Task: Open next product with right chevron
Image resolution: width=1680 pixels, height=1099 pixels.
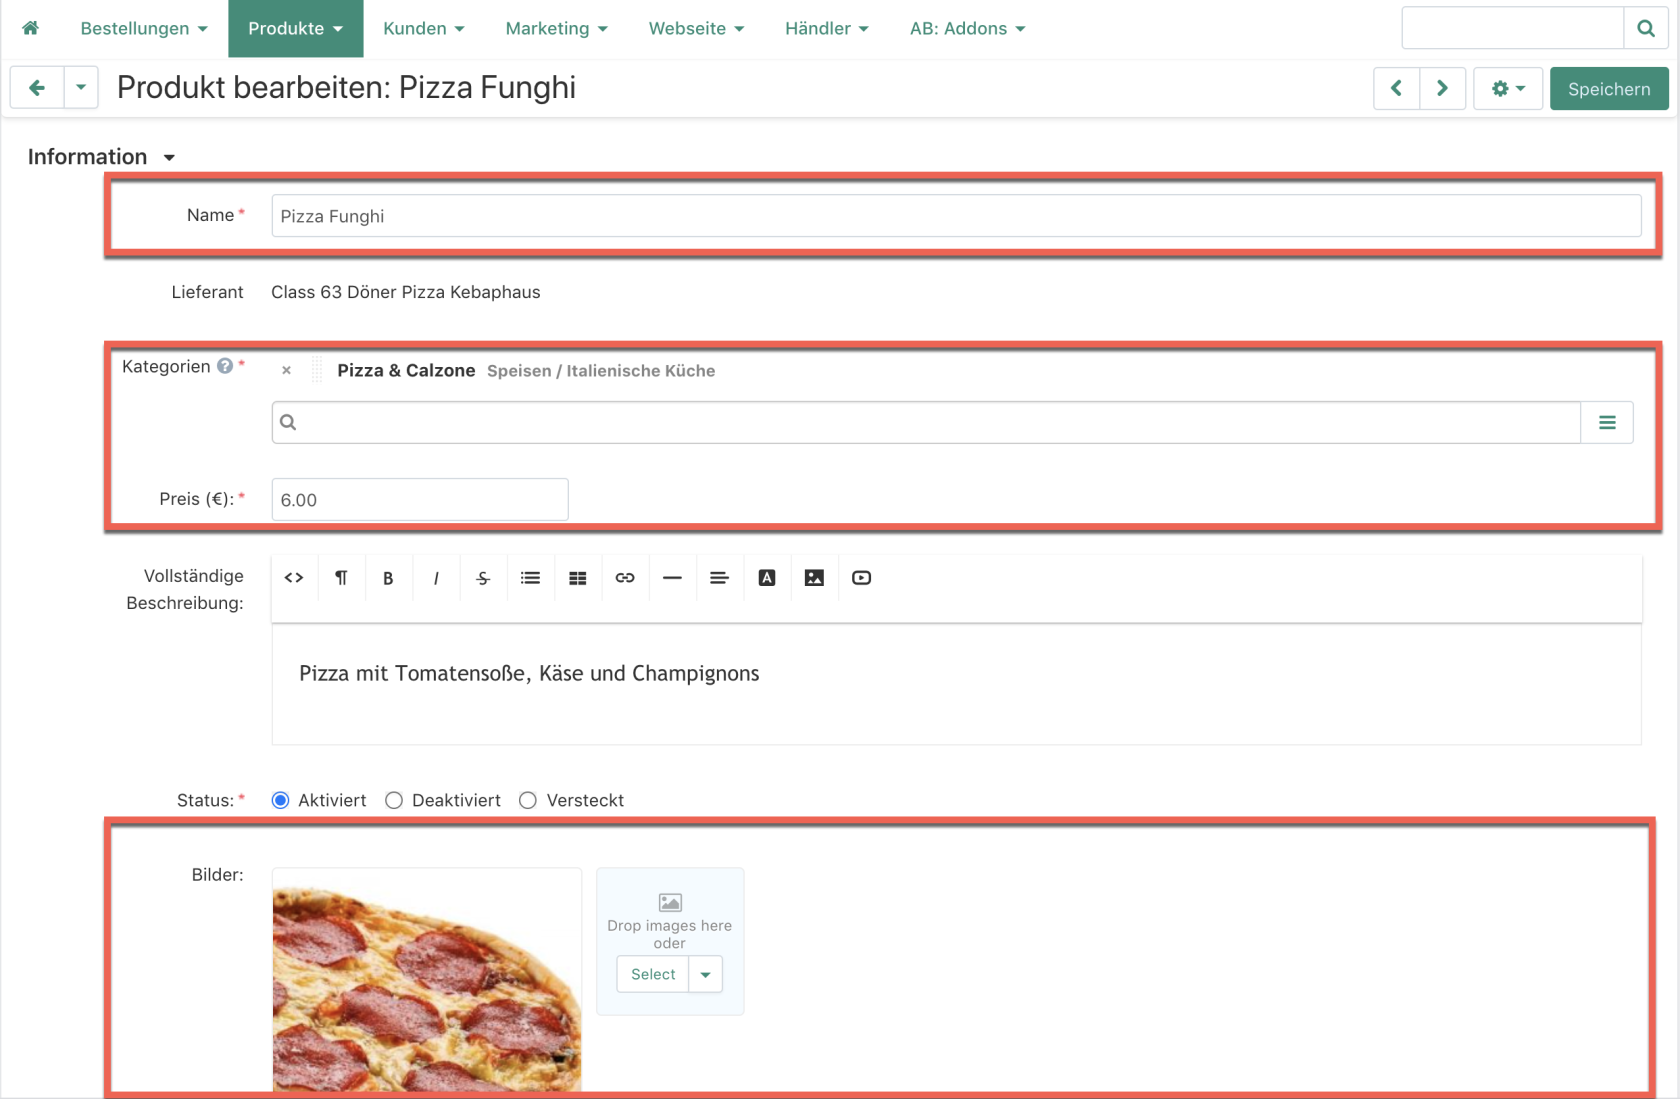Action: (x=1443, y=88)
